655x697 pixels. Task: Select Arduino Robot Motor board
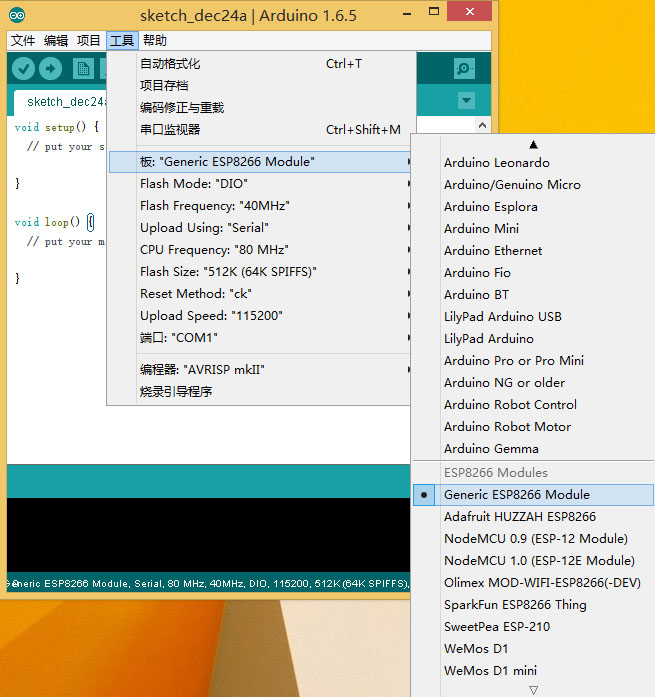pyautogui.click(x=534, y=427)
